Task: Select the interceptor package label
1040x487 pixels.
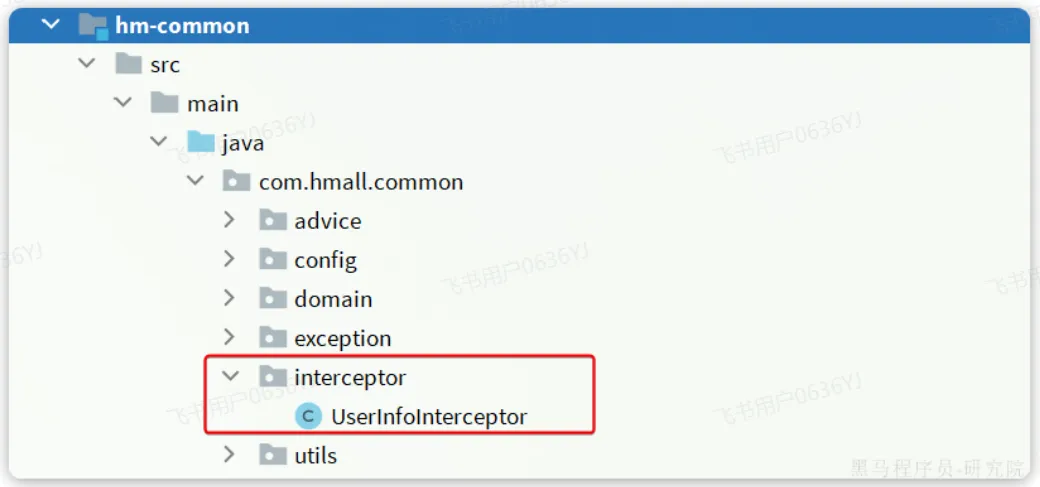Action: point(350,377)
